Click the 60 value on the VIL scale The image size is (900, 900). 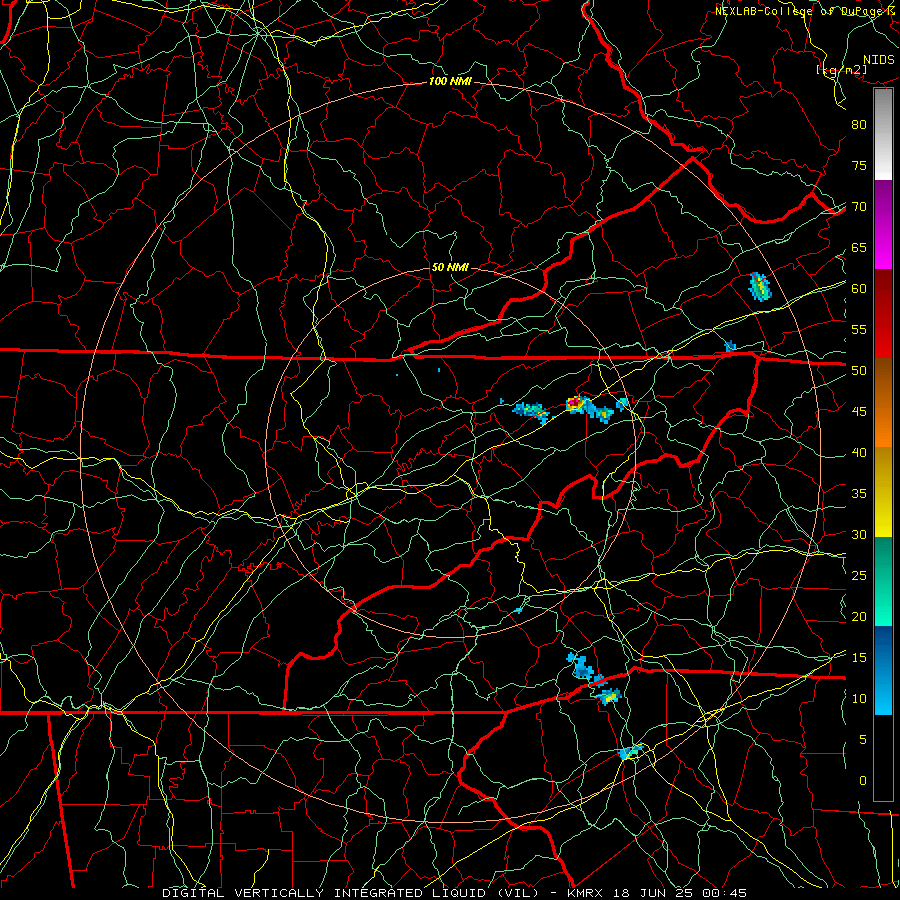coord(859,289)
